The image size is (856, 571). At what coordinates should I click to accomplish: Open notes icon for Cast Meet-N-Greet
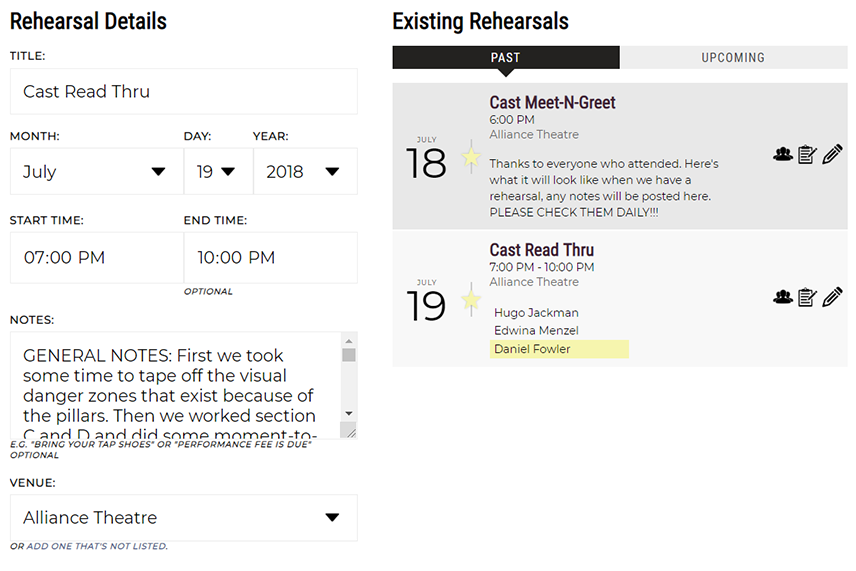tap(807, 154)
